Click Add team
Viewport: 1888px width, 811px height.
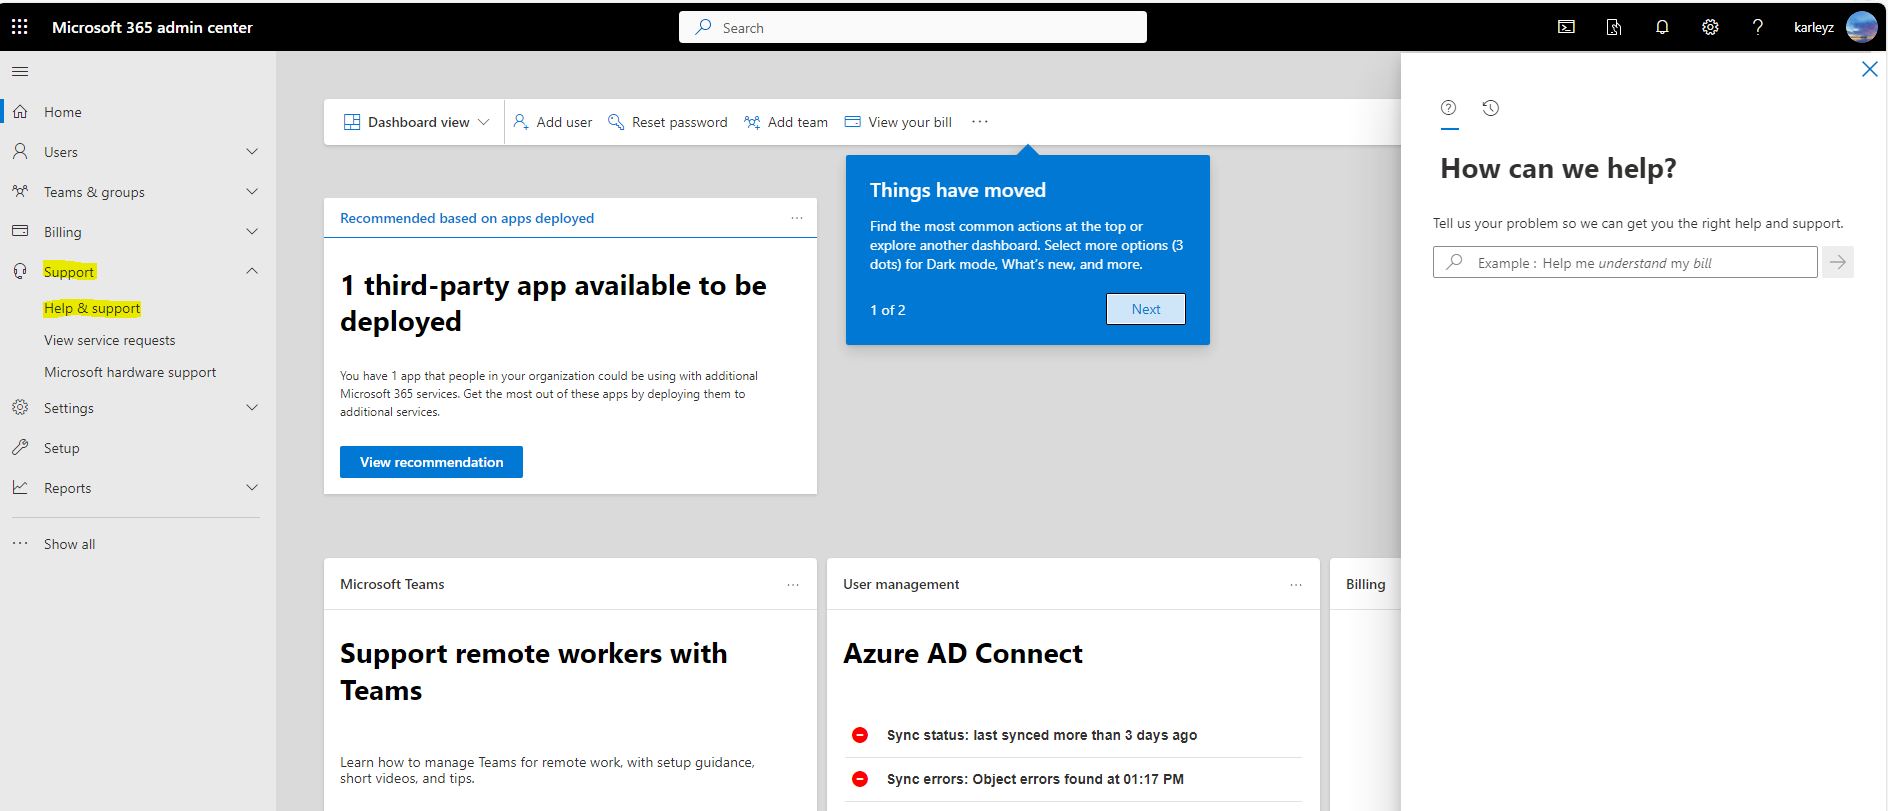[x=786, y=122]
